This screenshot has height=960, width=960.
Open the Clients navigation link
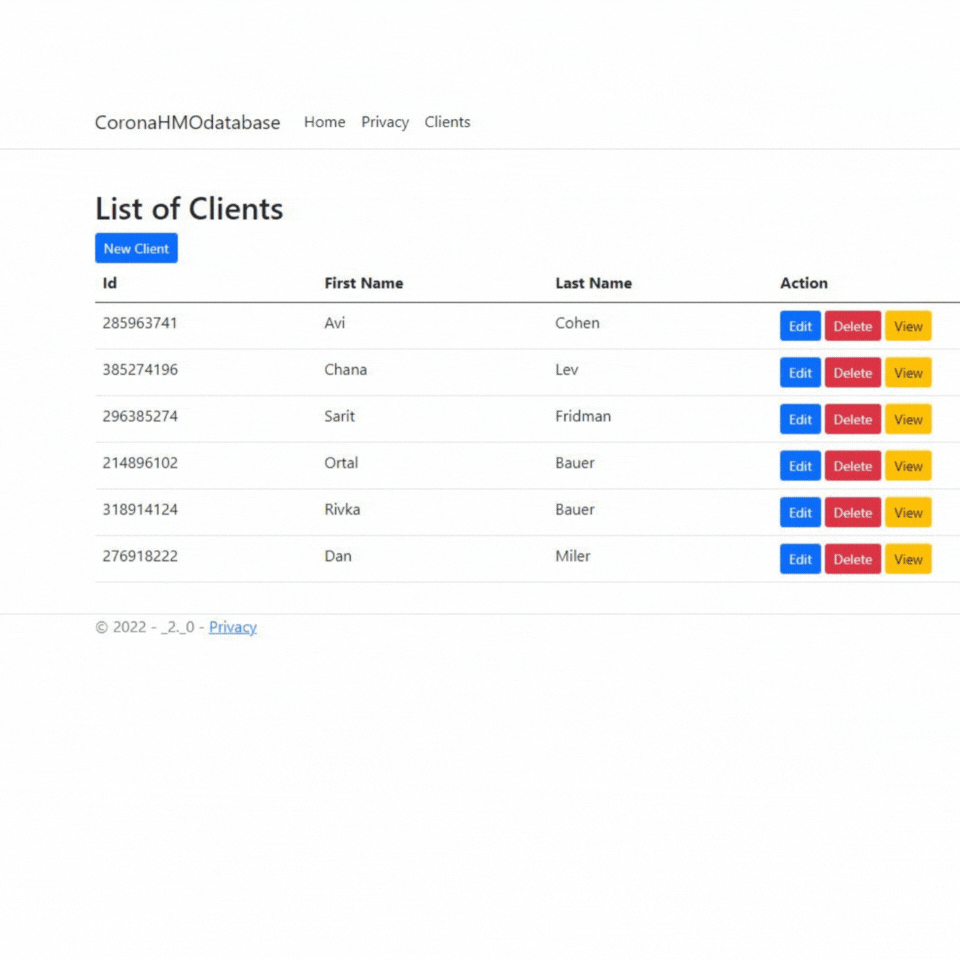[x=447, y=122]
